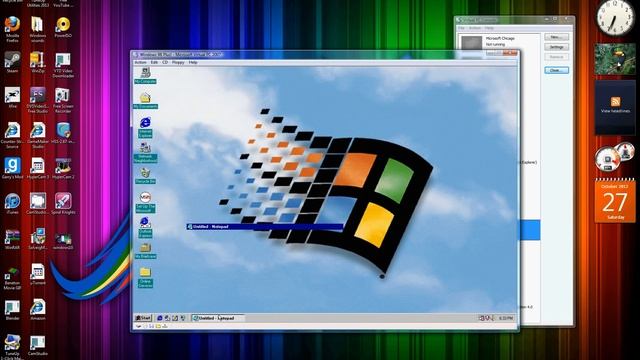Open Blender desktop shortcut
The height and width of the screenshot is (360, 640).
pos(12,310)
